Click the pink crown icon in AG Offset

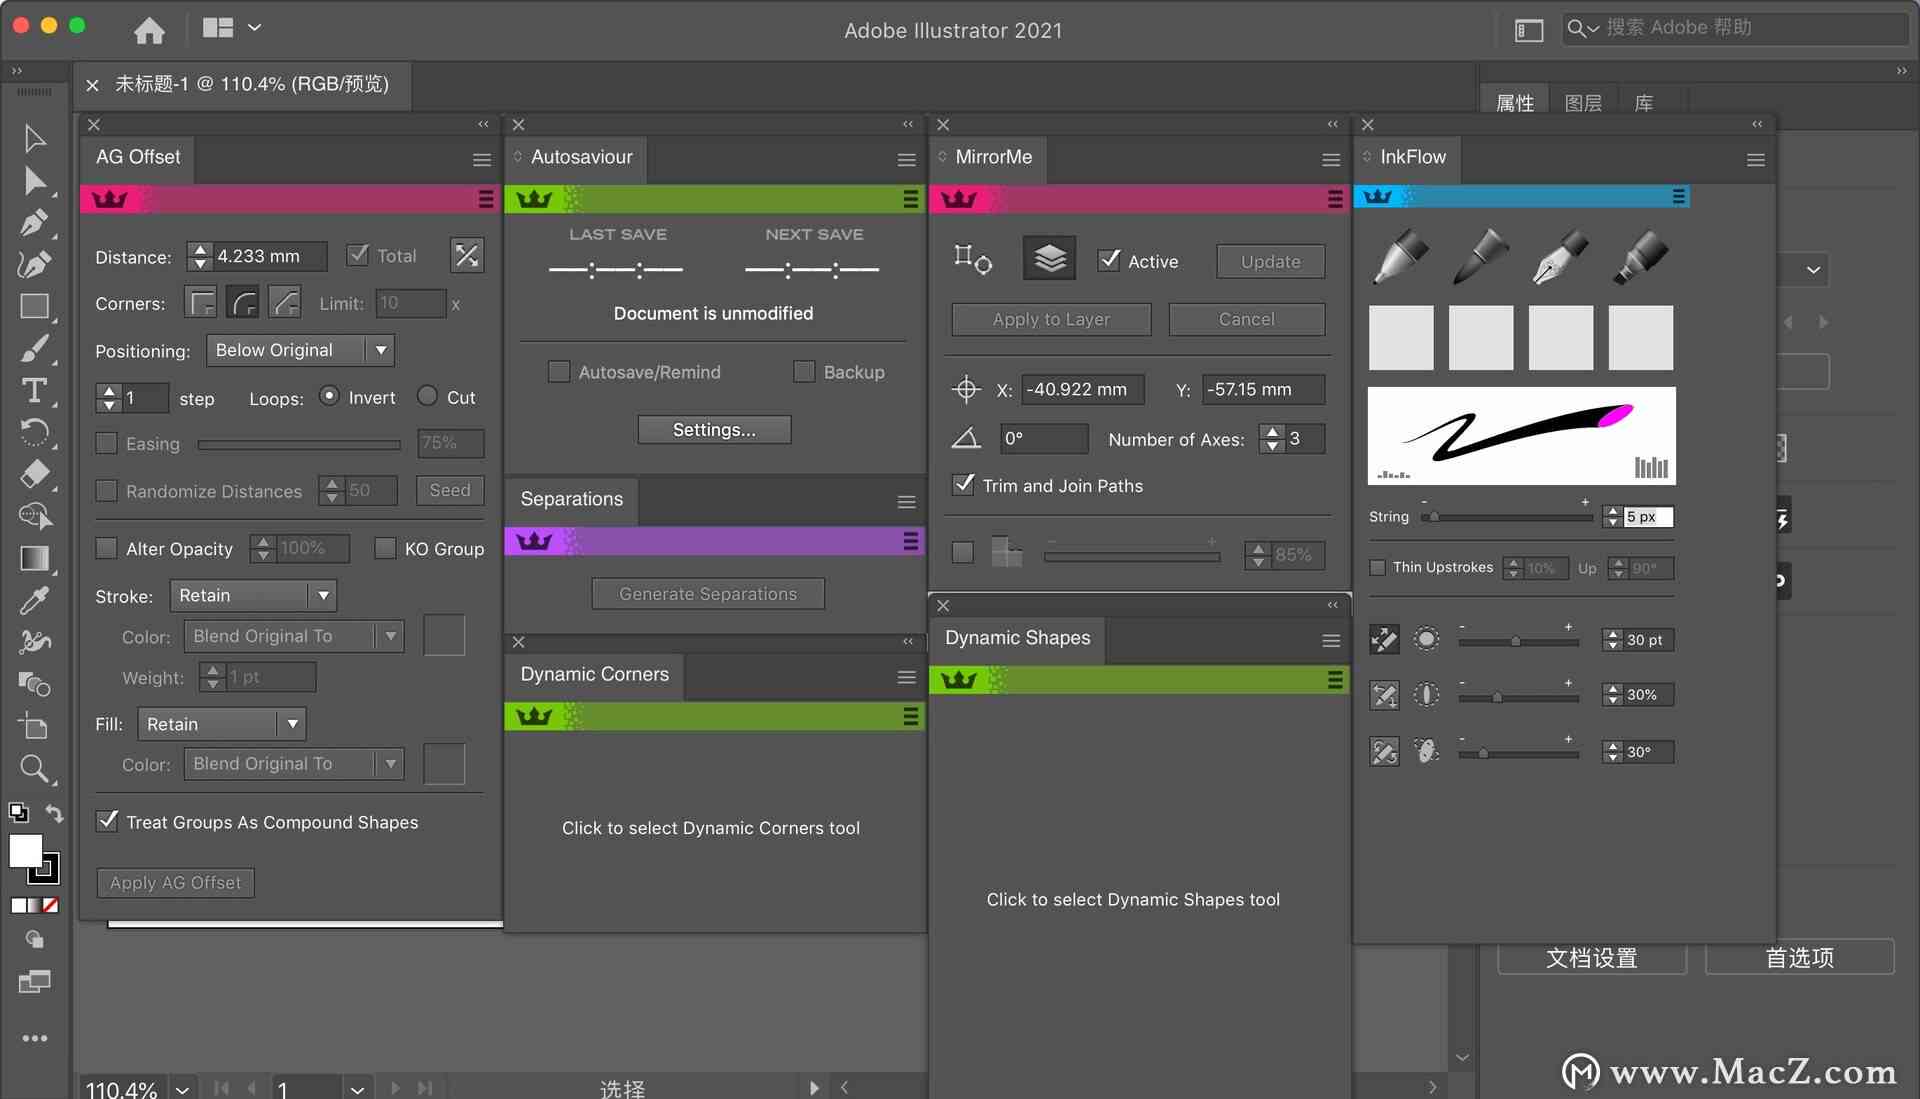coord(110,199)
